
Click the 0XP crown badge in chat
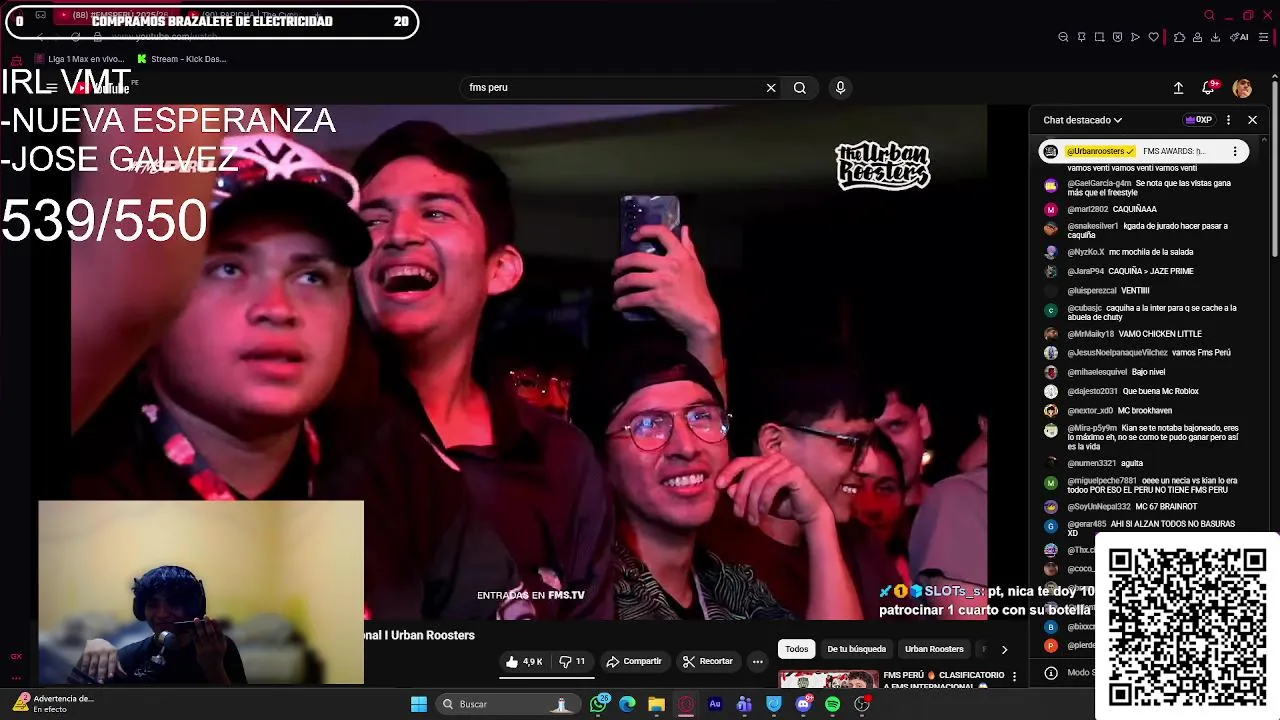[1198, 120]
